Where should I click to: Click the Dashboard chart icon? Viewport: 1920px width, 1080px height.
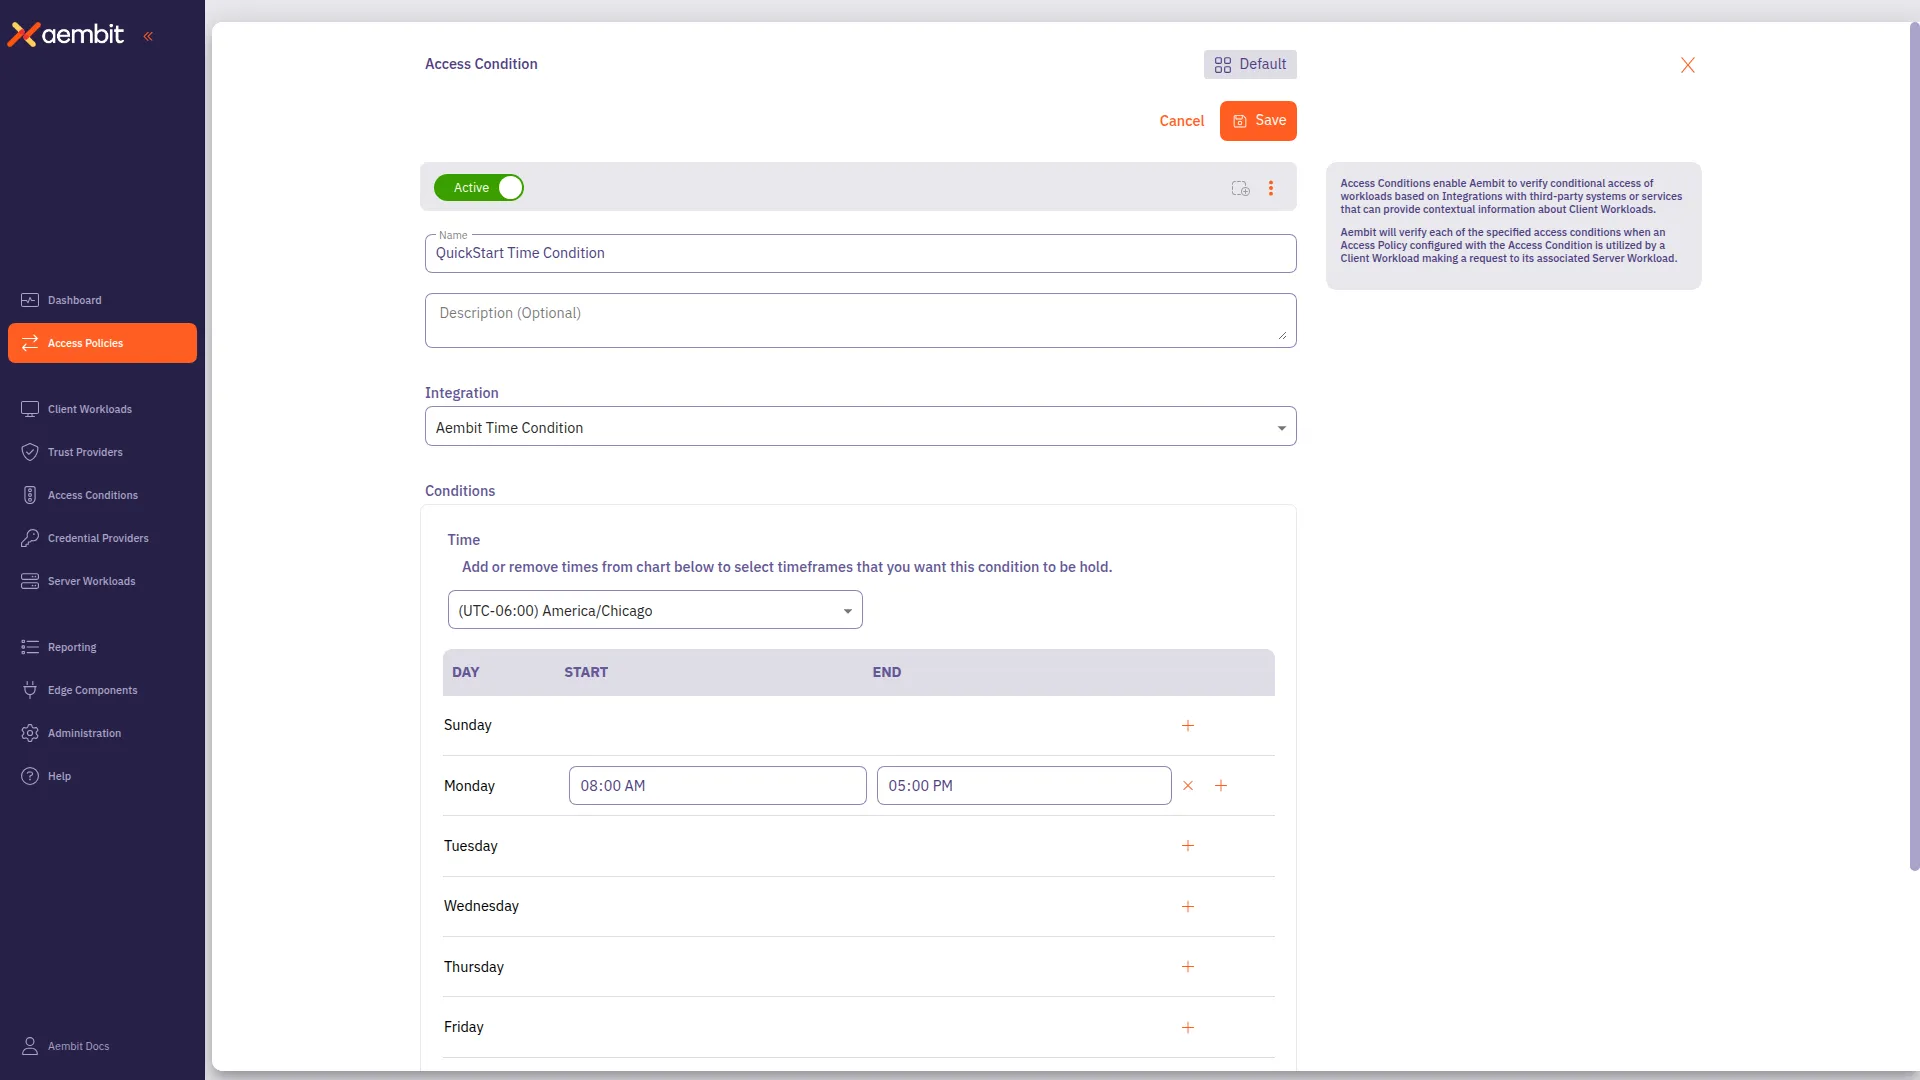30,300
